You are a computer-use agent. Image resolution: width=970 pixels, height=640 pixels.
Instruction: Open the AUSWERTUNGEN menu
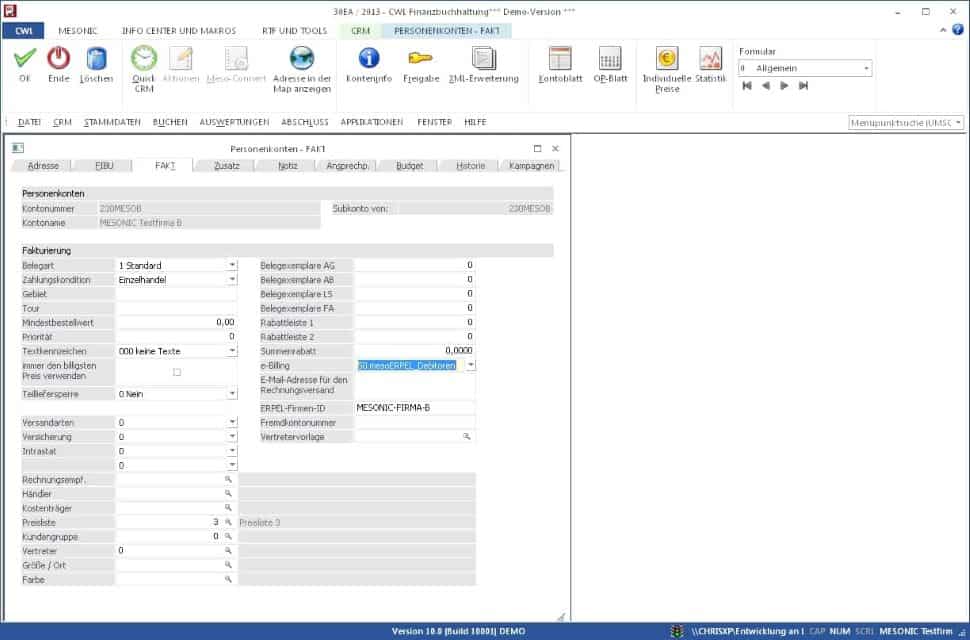coord(234,122)
